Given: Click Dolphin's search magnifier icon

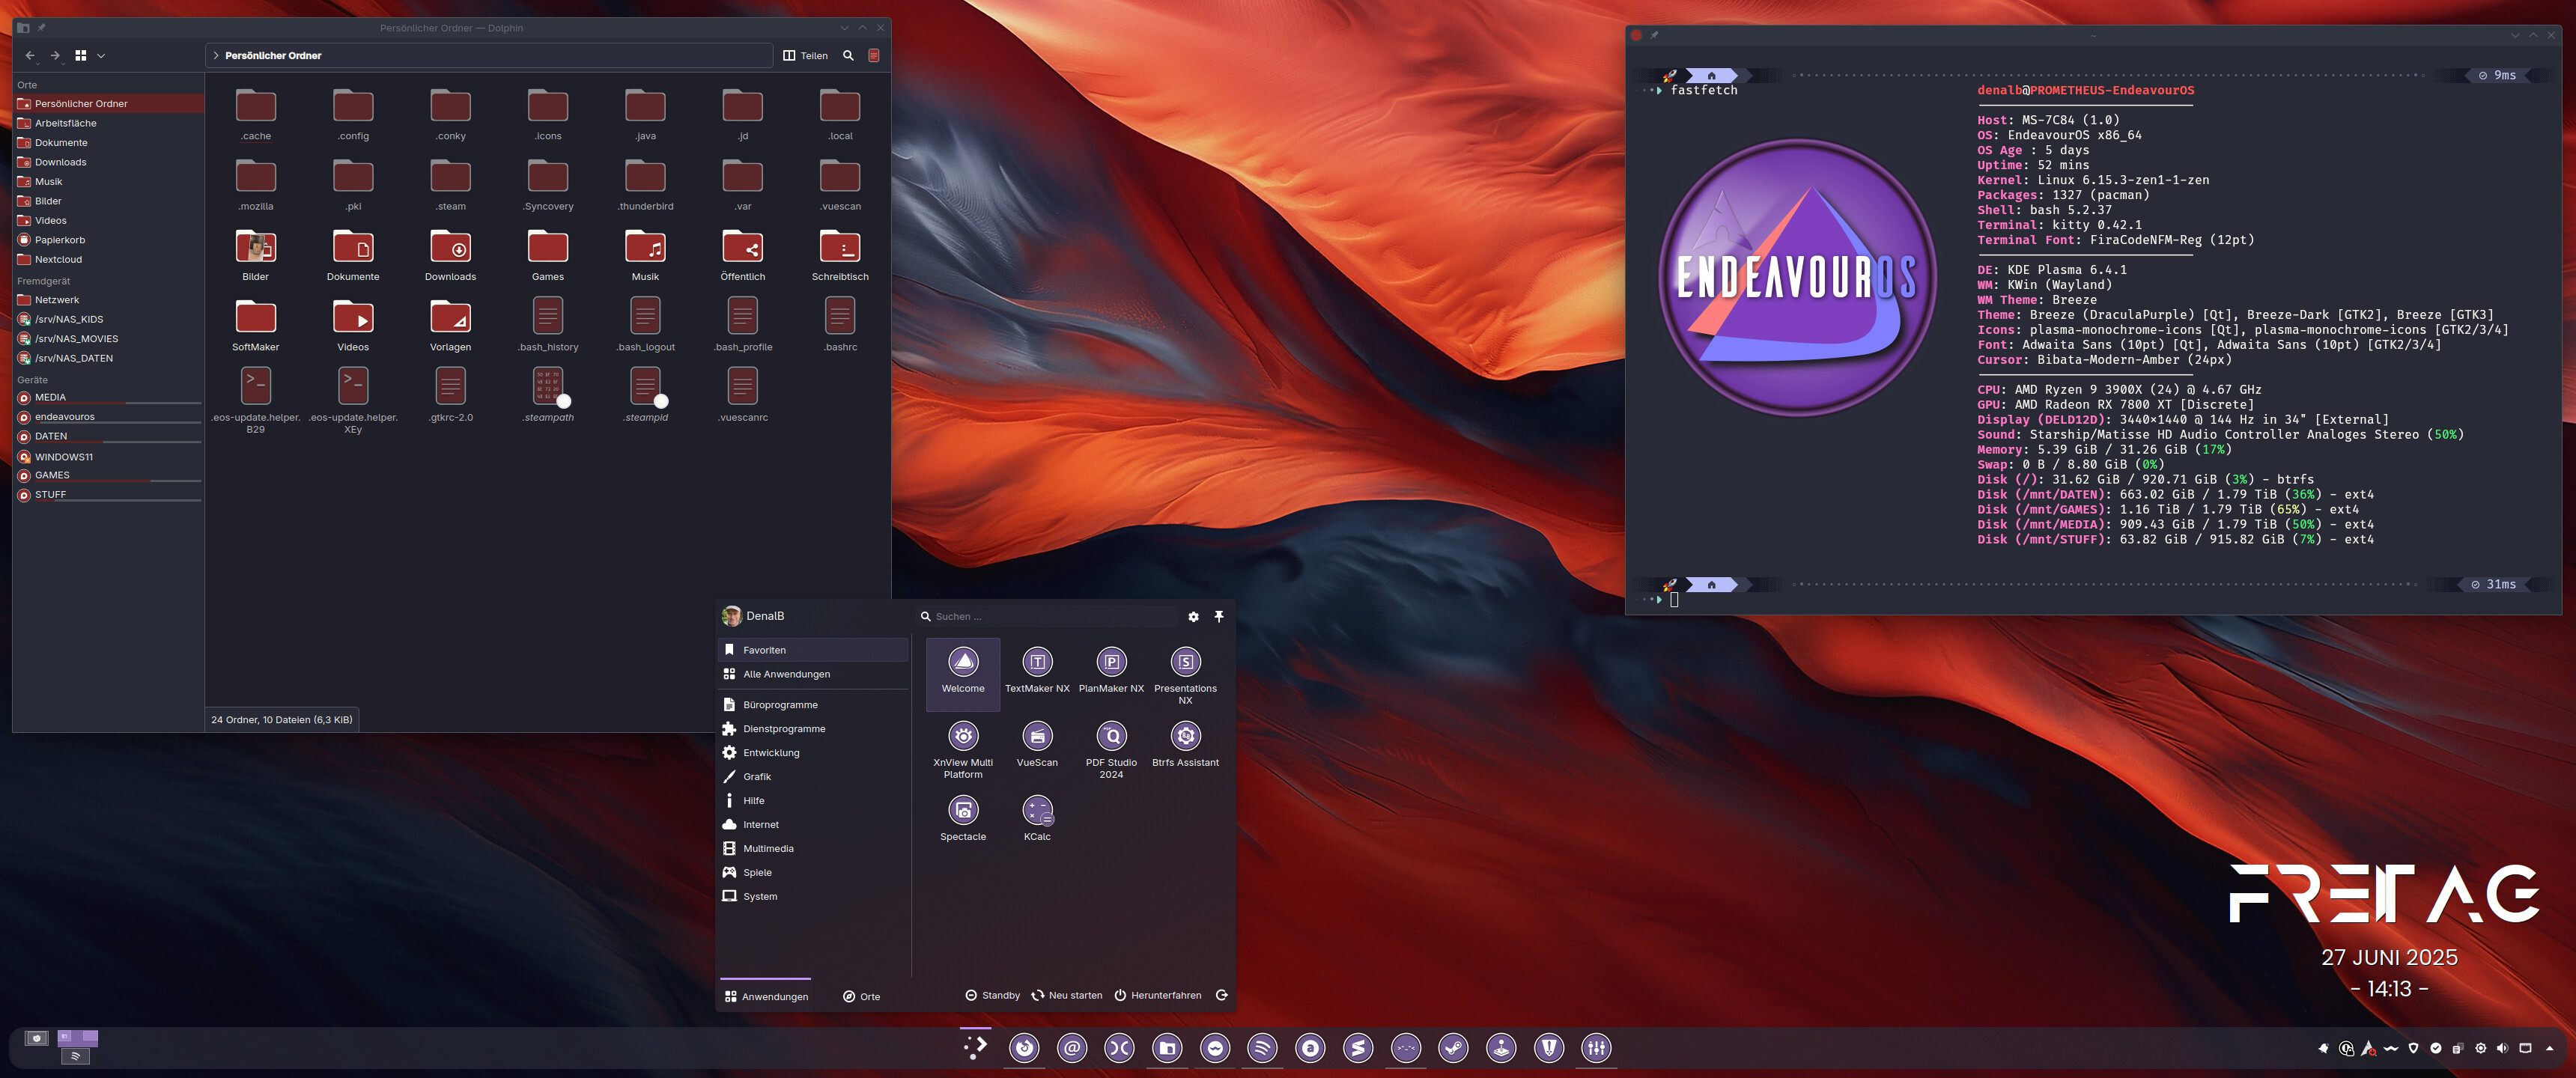Looking at the screenshot, I should click(848, 56).
